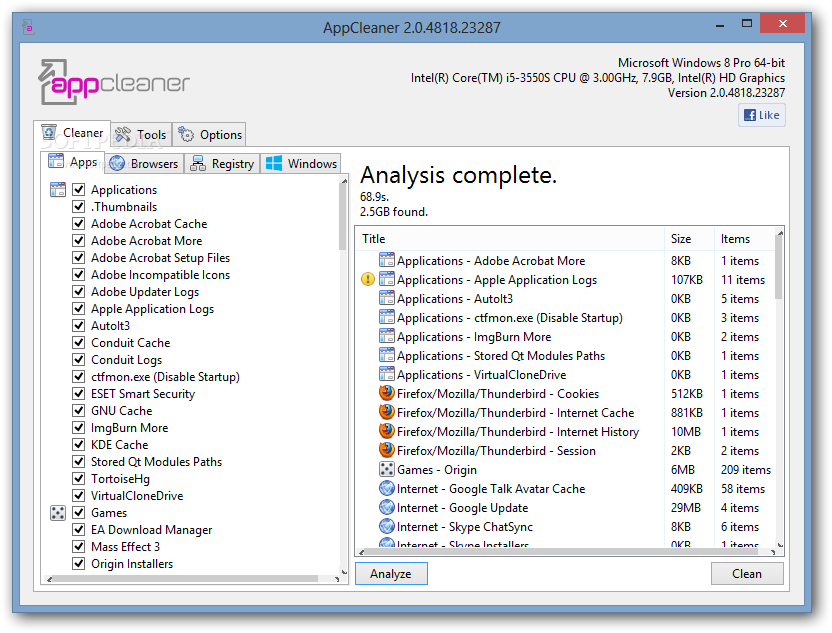
Task: Click the category tree horizontal scrollbar
Action: [186, 579]
